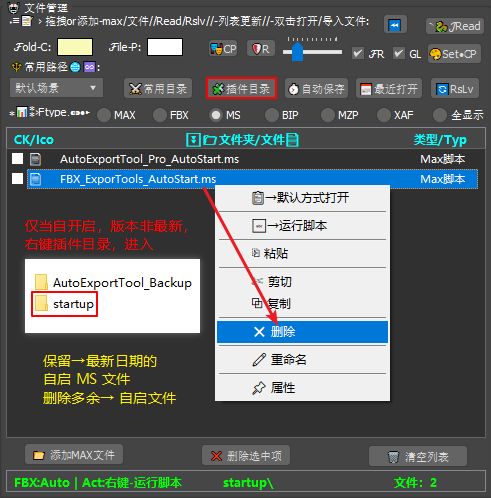Click the down-arrow icon in the list header

pos(193,140)
